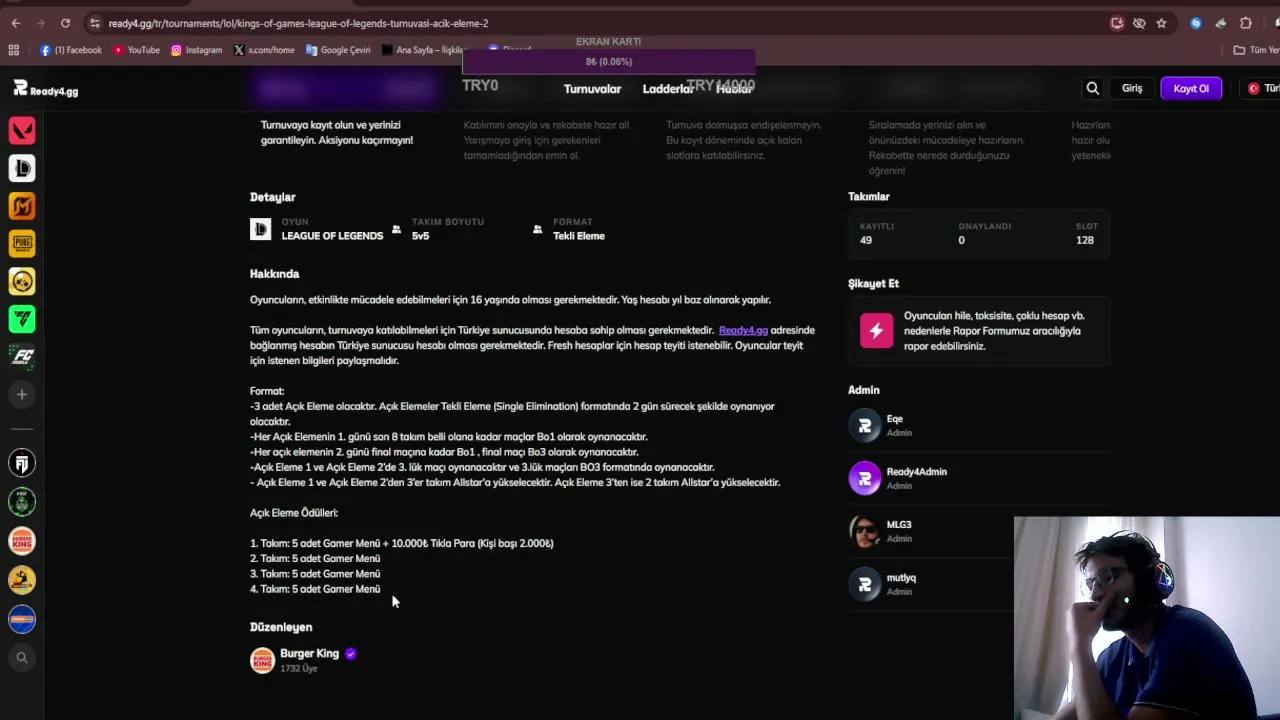Open admin MLG3 profile
This screenshot has height=720, width=1280.
[899, 525]
